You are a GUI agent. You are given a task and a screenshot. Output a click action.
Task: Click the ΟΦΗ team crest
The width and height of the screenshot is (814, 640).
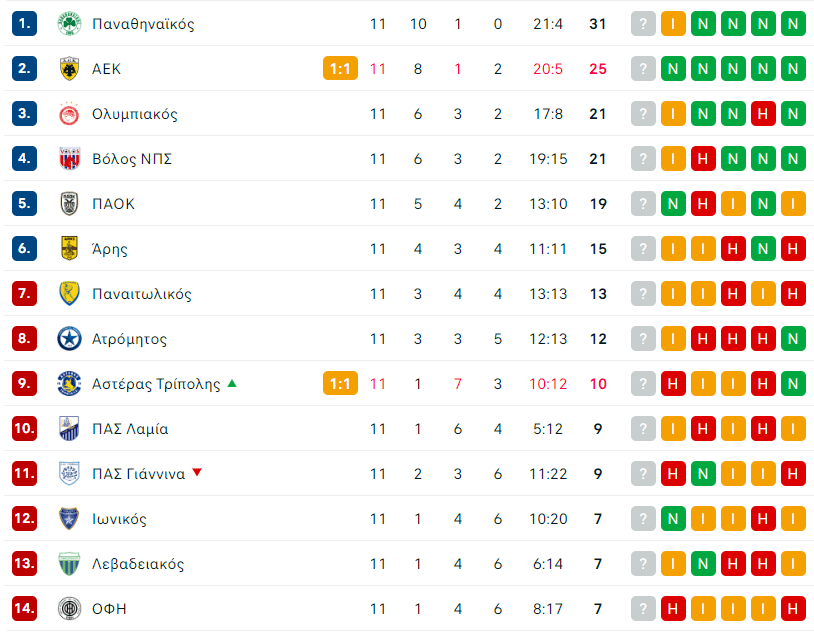pos(70,609)
